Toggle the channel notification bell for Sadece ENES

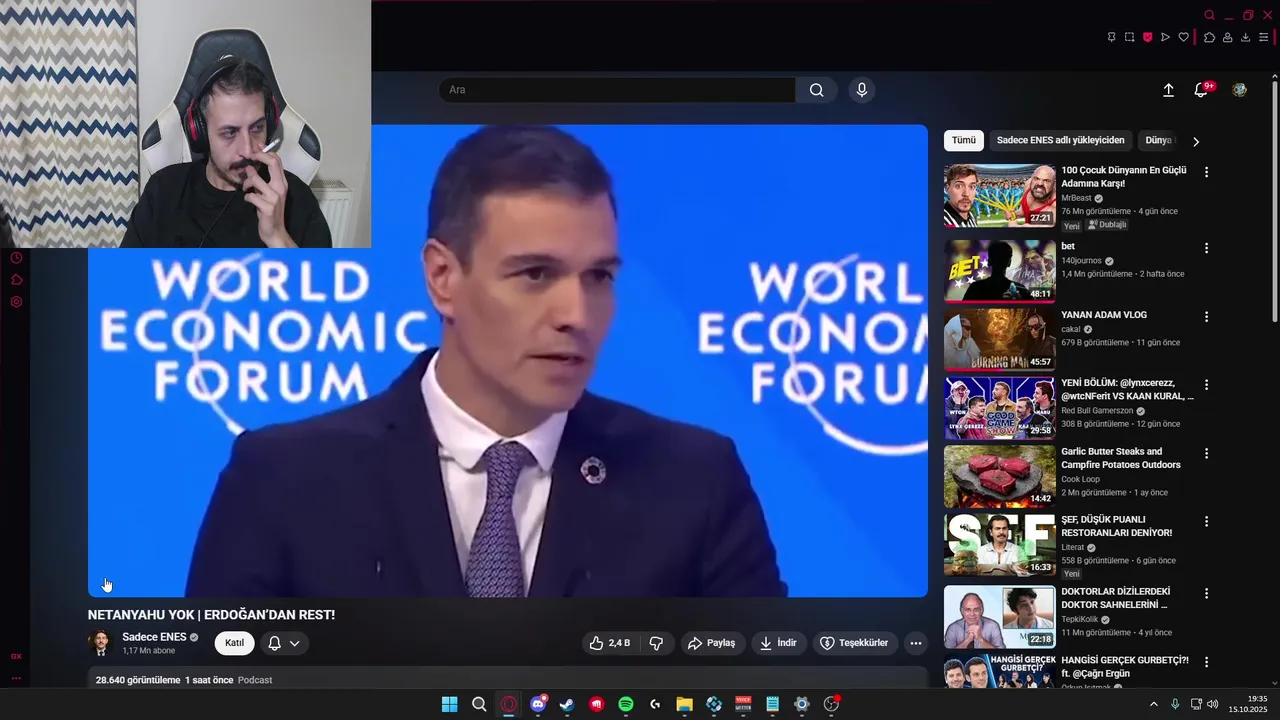pyautogui.click(x=284, y=643)
